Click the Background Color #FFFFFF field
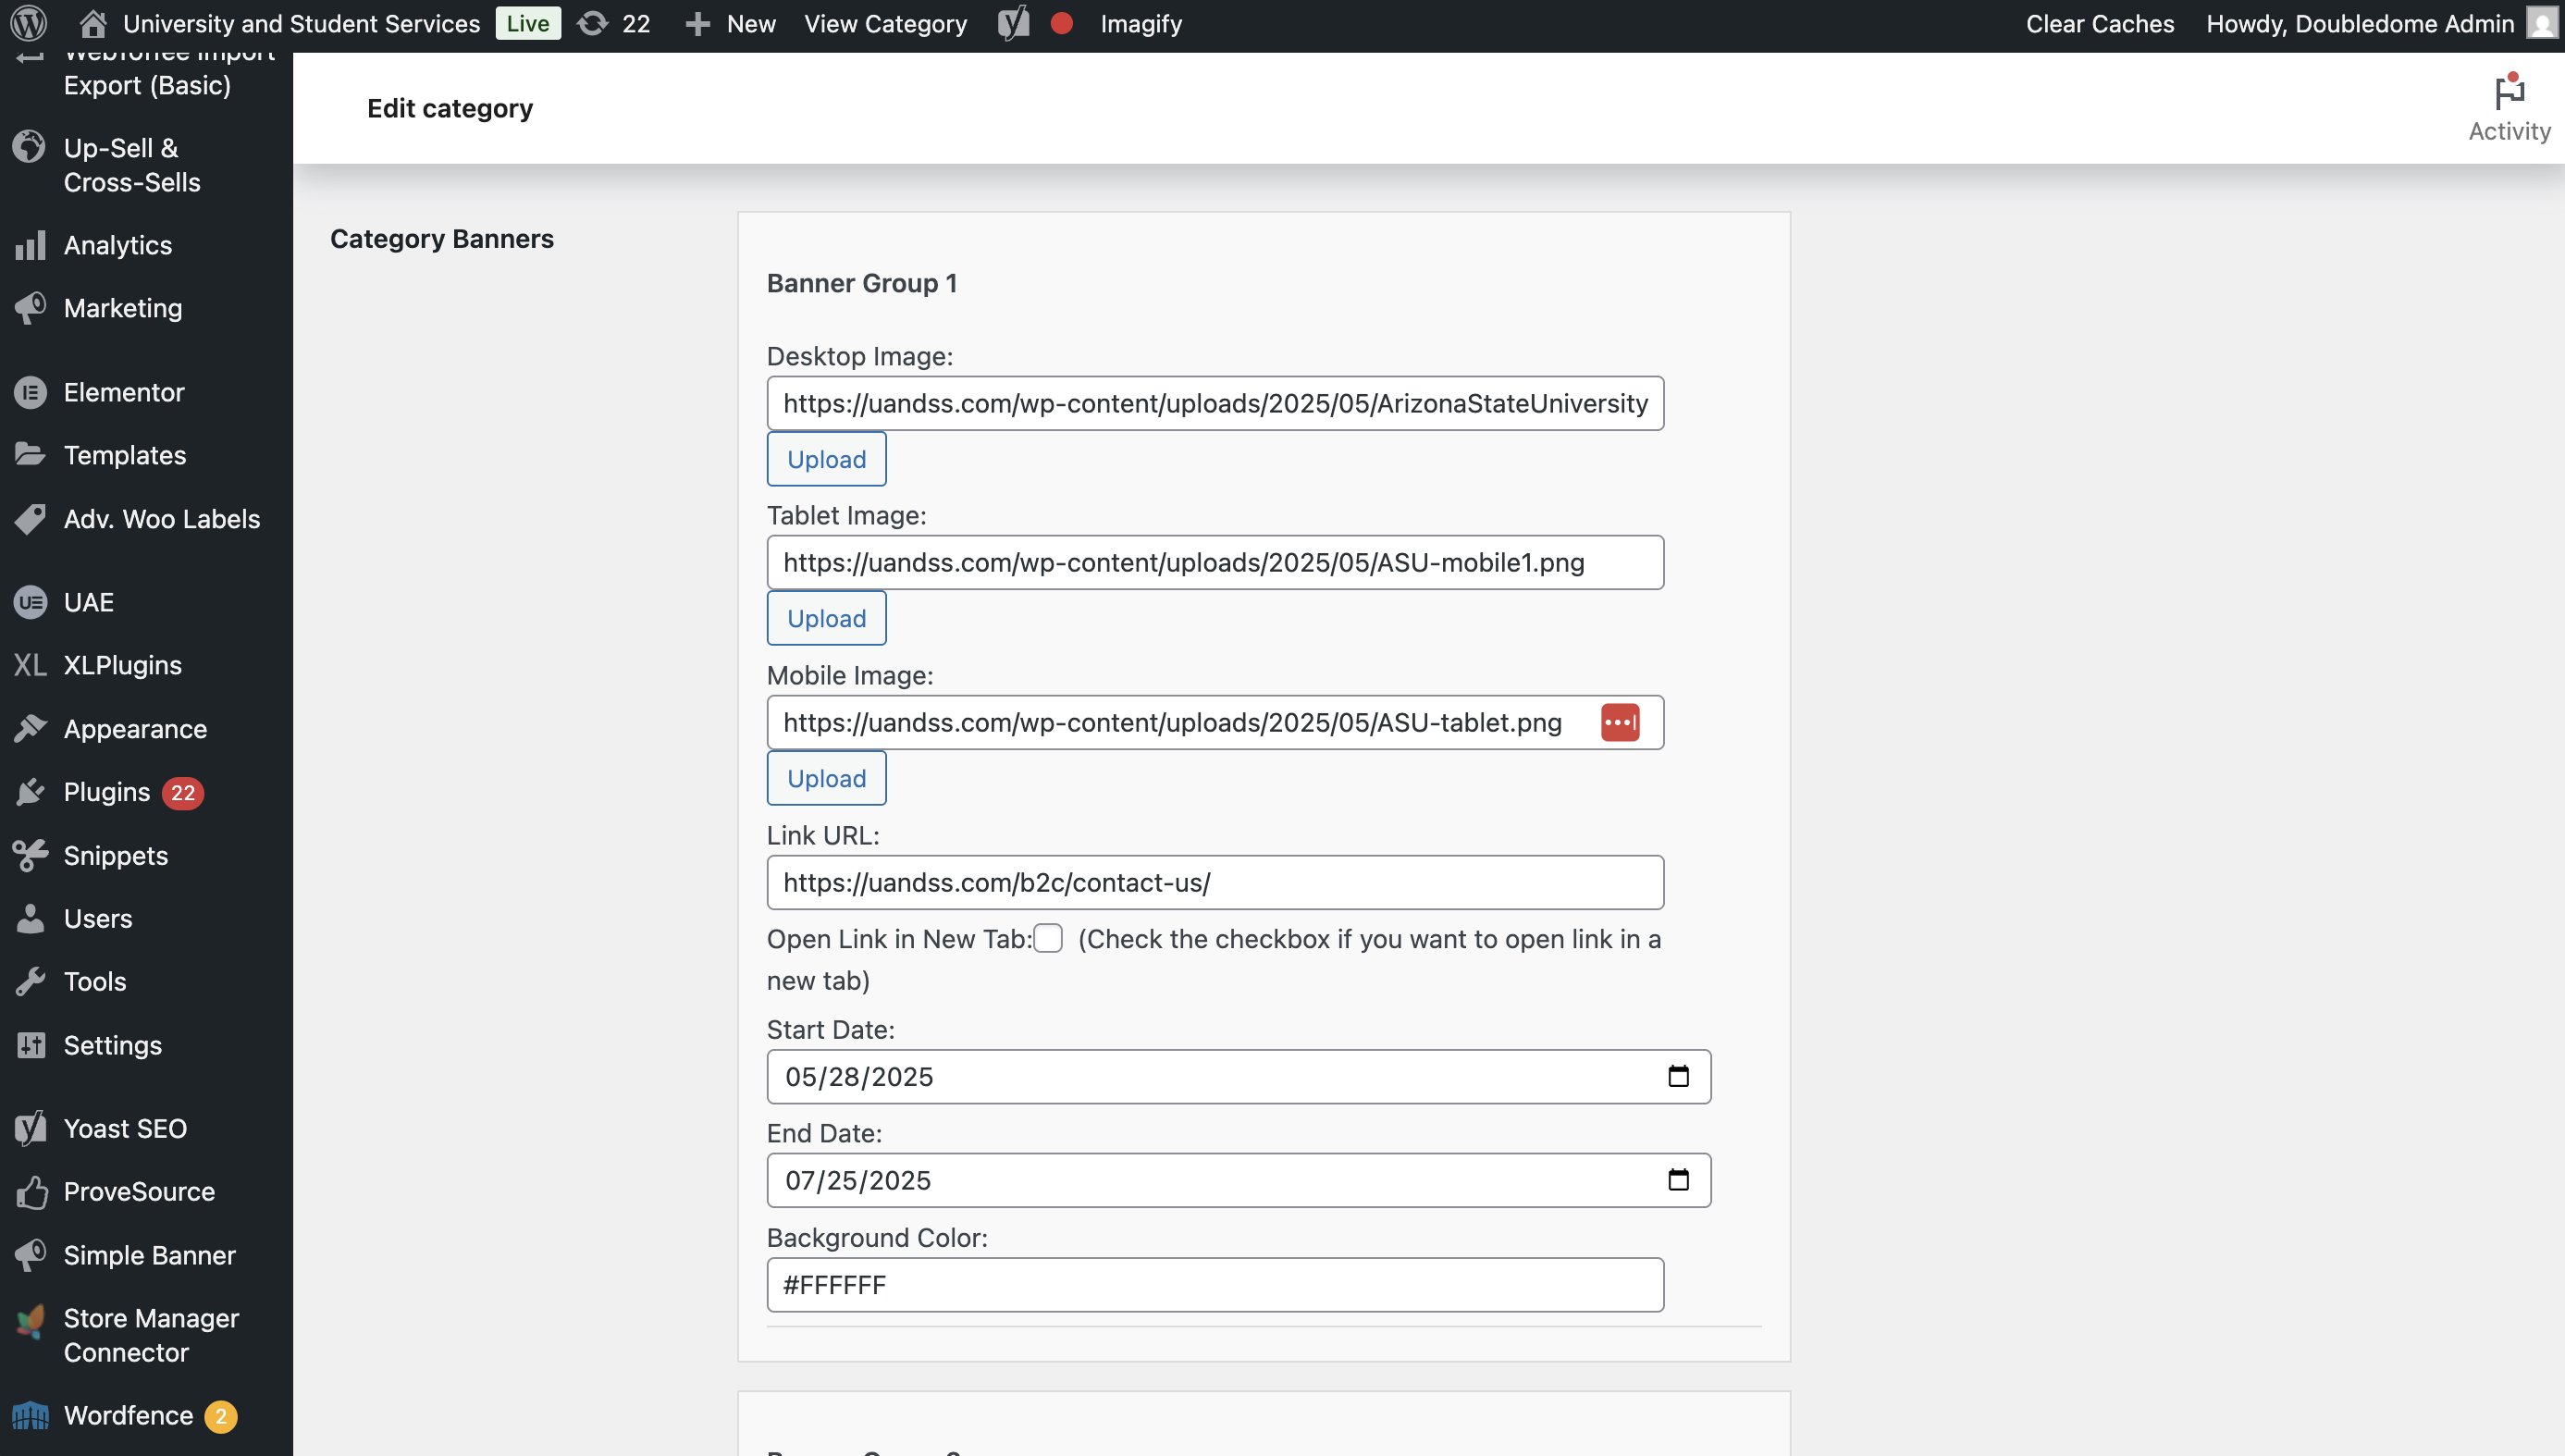The height and width of the screenshot is (1456, 2565). tap(1215, 1284)
